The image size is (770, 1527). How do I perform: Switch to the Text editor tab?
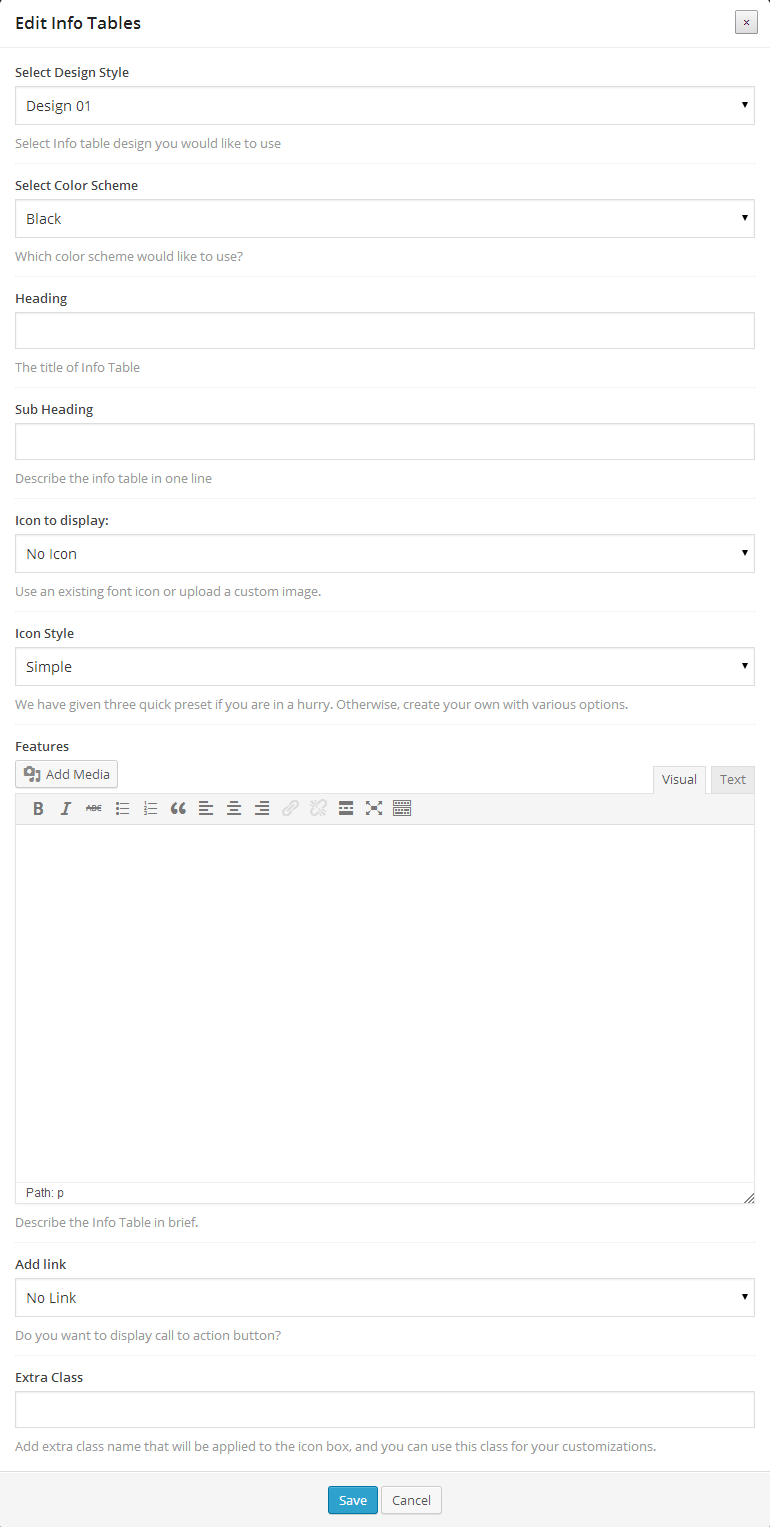pos(732,780)
